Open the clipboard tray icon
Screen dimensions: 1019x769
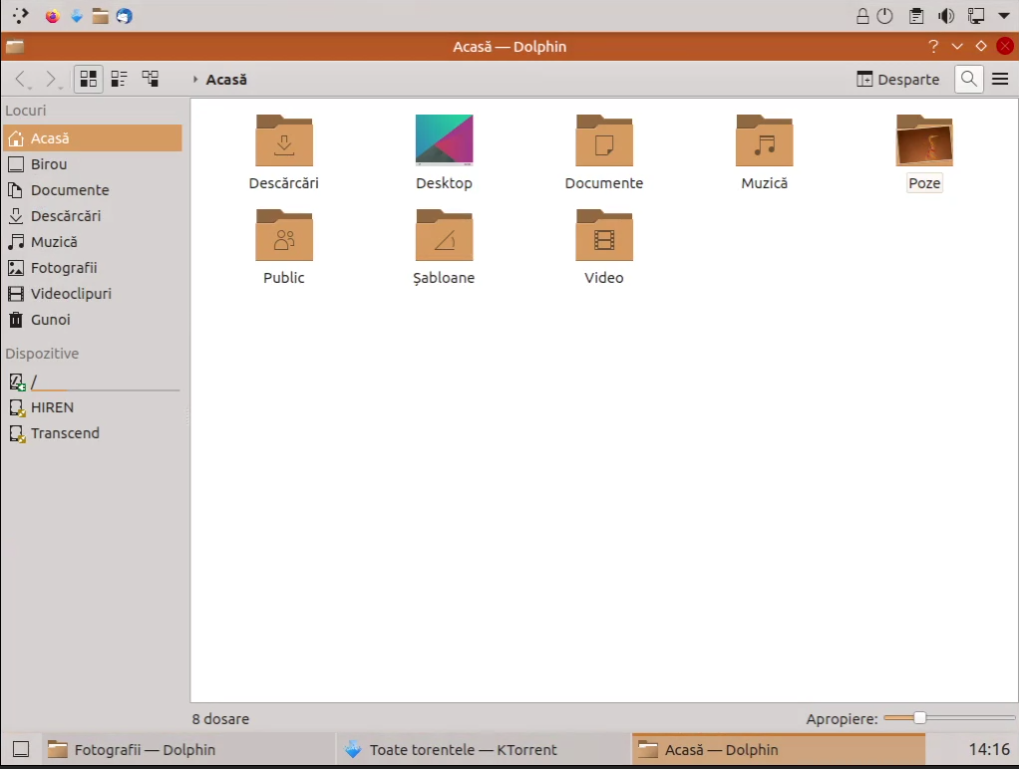pyautogui.click(x=916, y=16)
